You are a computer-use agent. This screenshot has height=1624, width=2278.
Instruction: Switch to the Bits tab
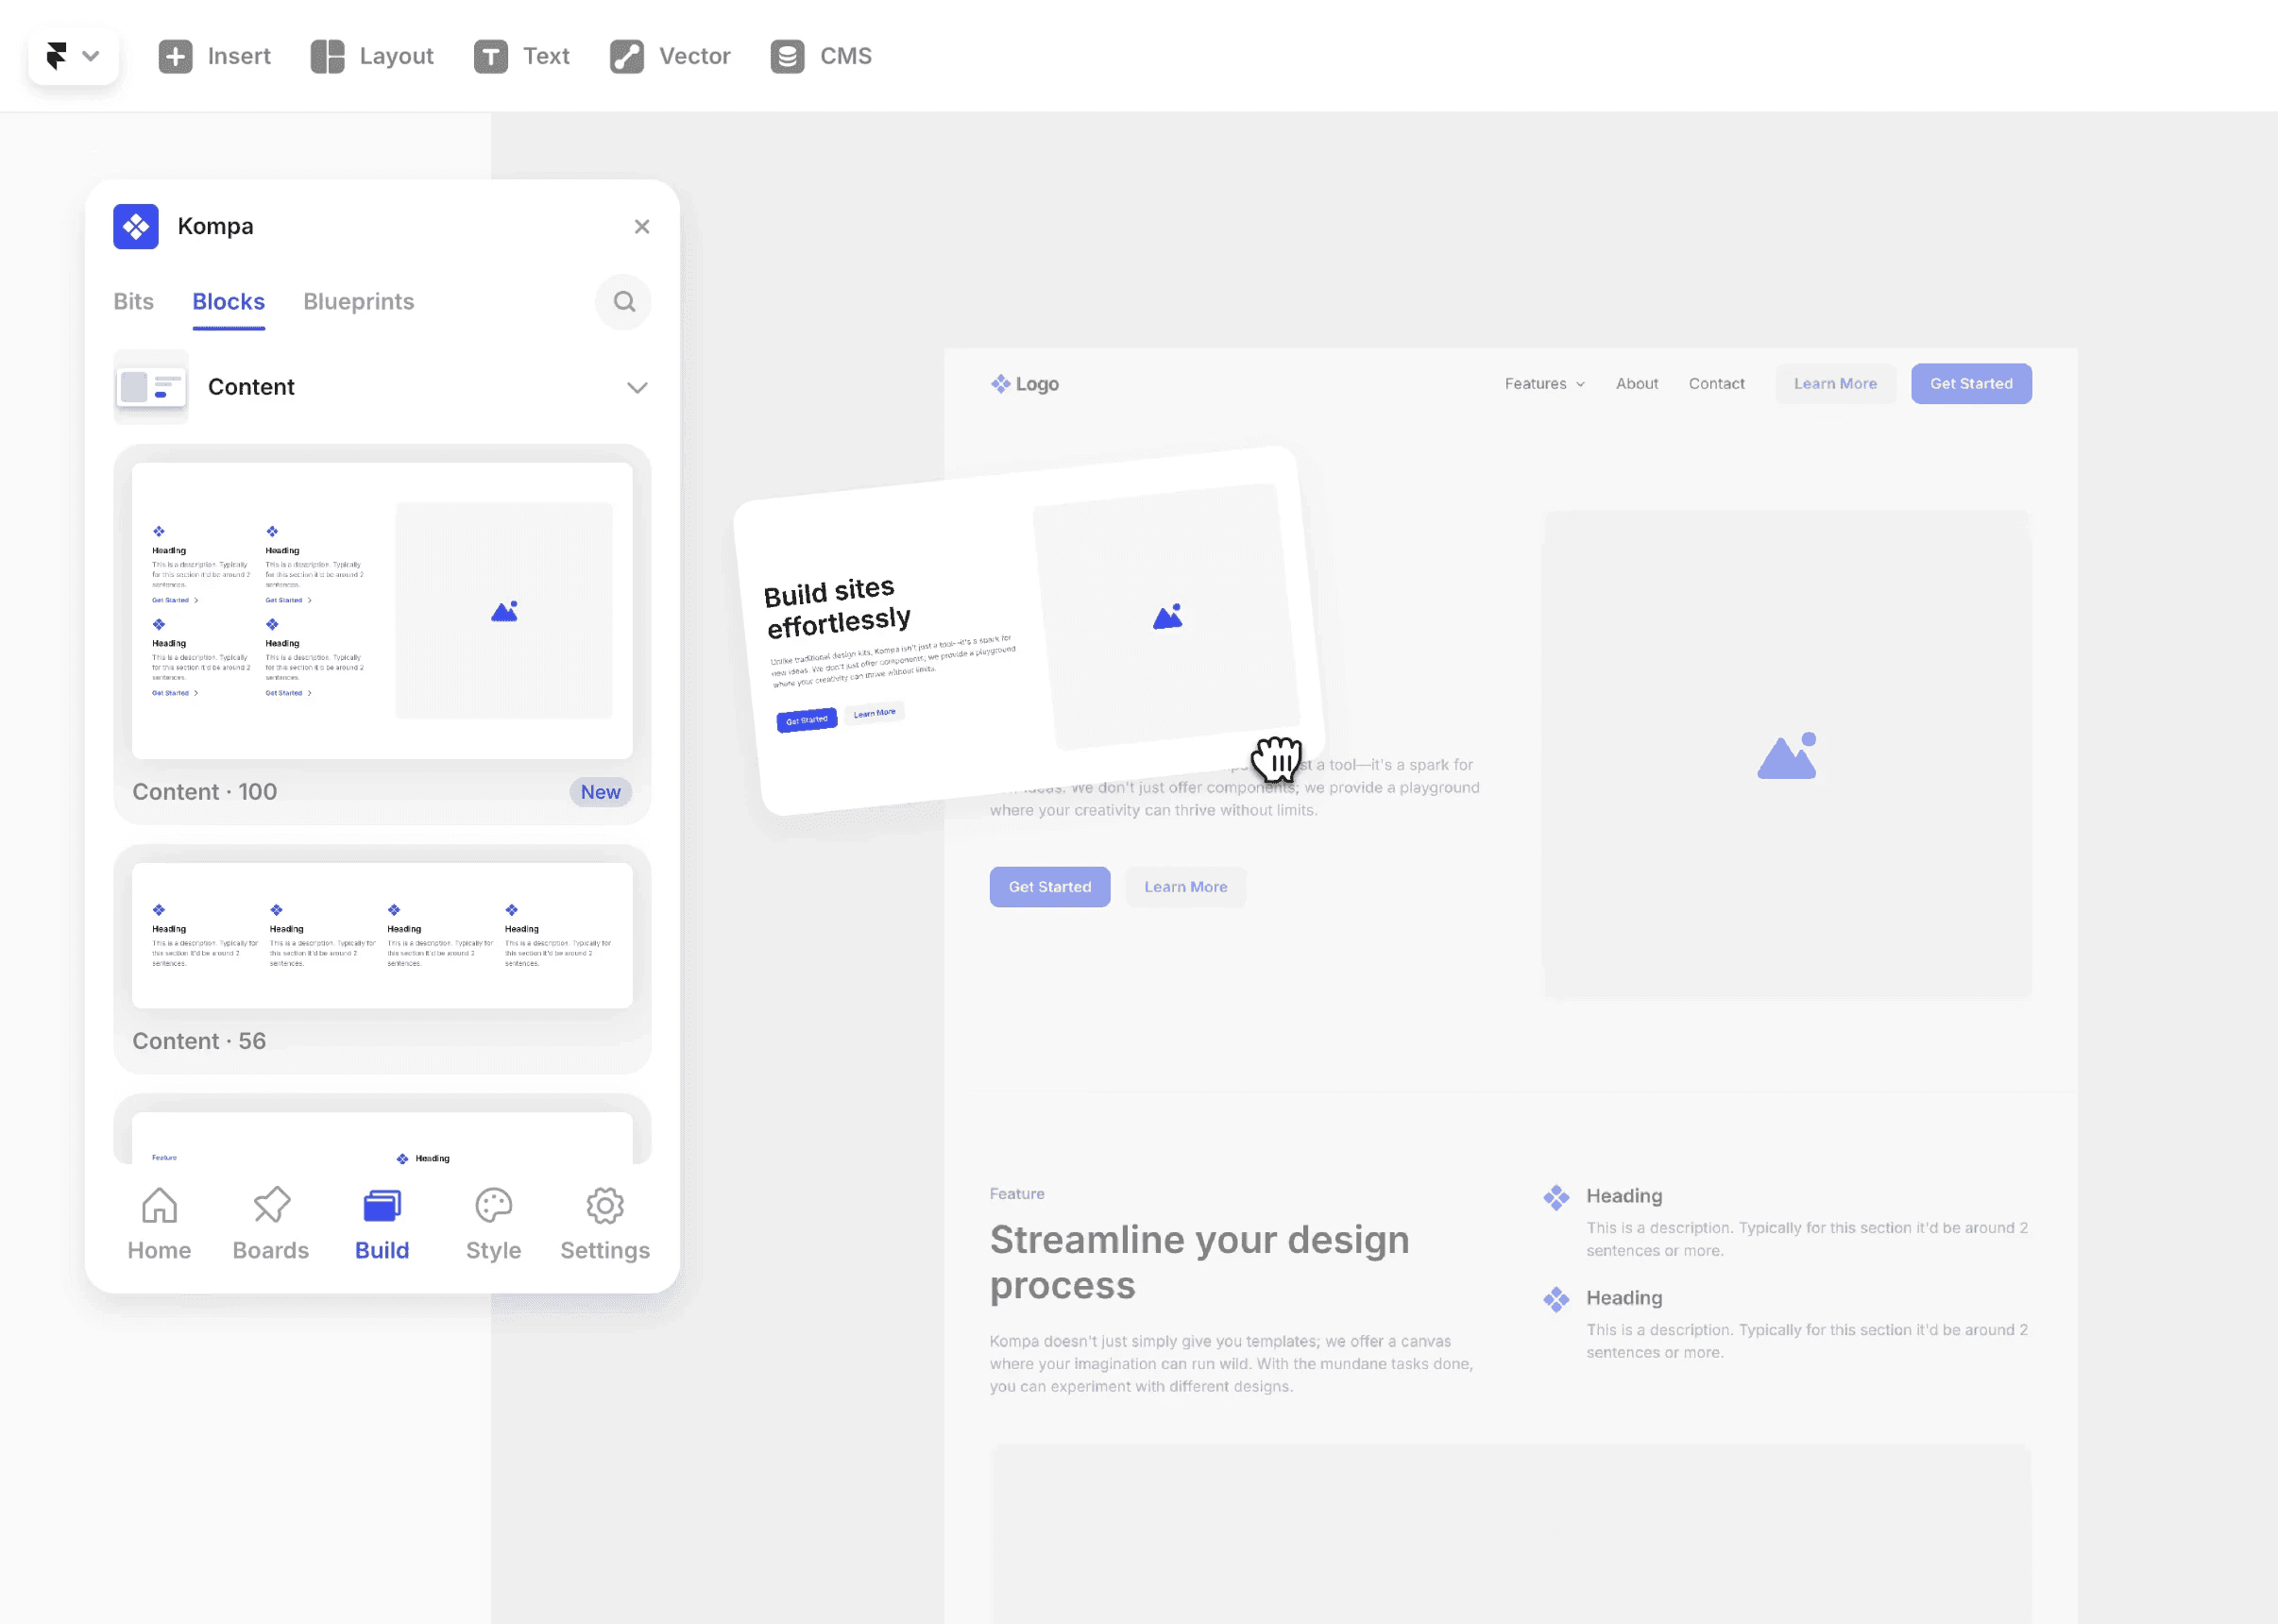point(133,301)
